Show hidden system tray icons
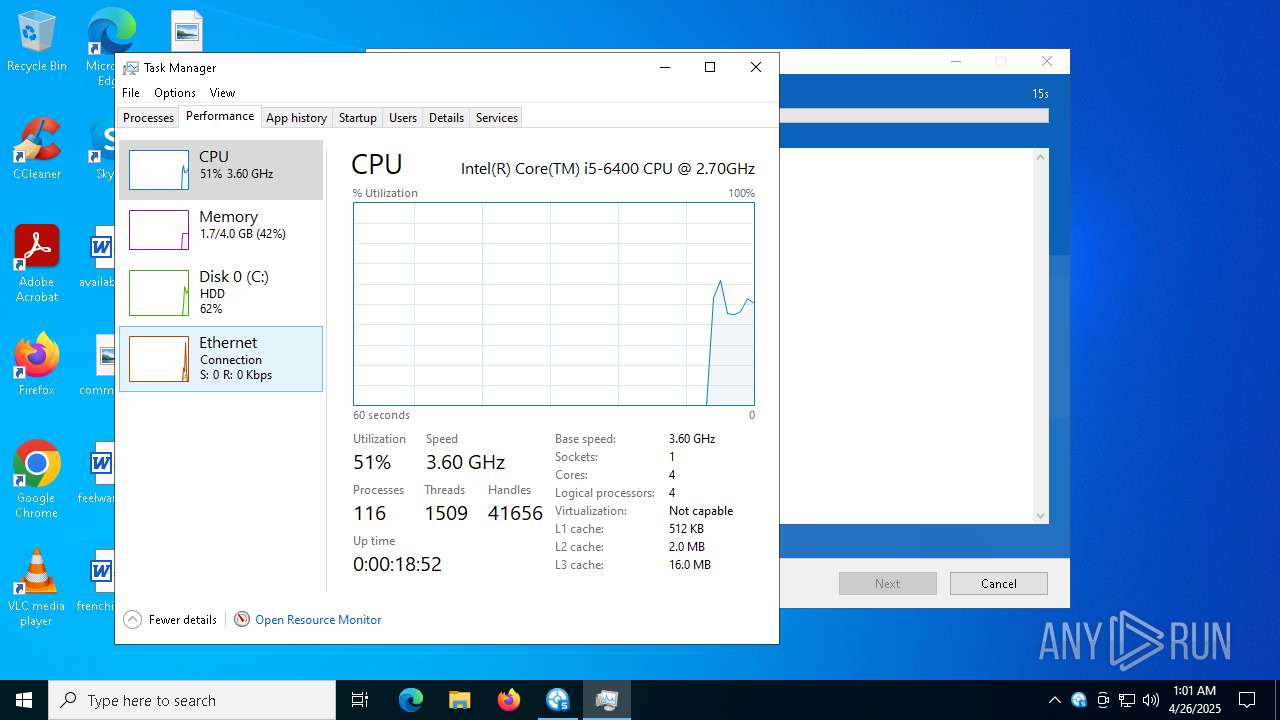The height and width of the screenshot is (720, 1280). pyautogui.click(x=1054, y=700)
